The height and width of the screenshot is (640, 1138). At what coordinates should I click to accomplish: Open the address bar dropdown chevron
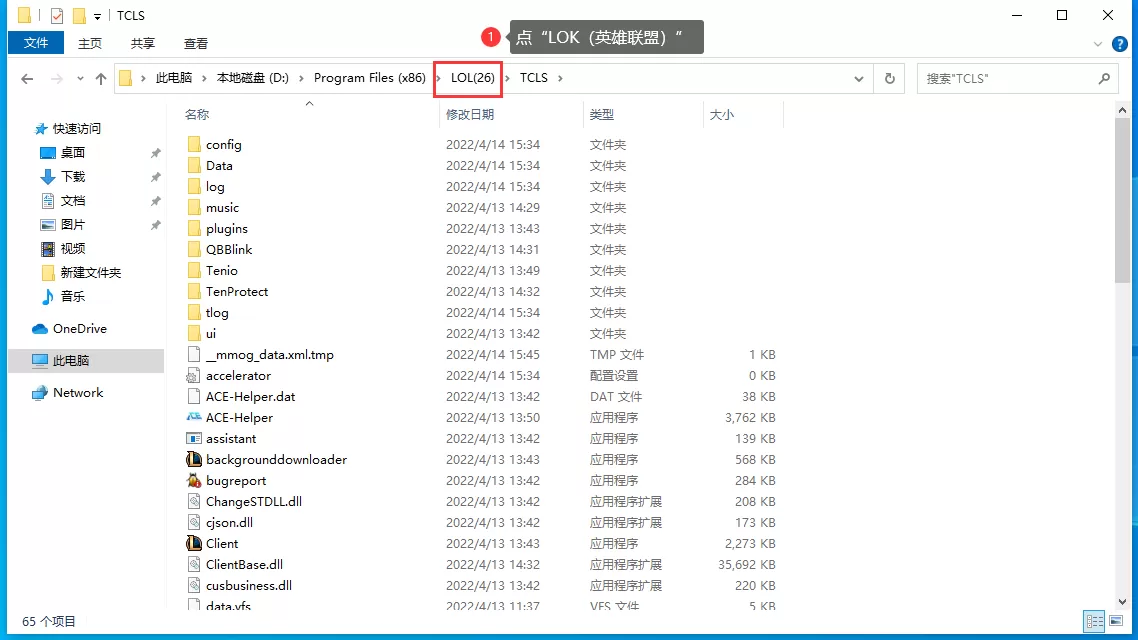(x=858, y=78)
